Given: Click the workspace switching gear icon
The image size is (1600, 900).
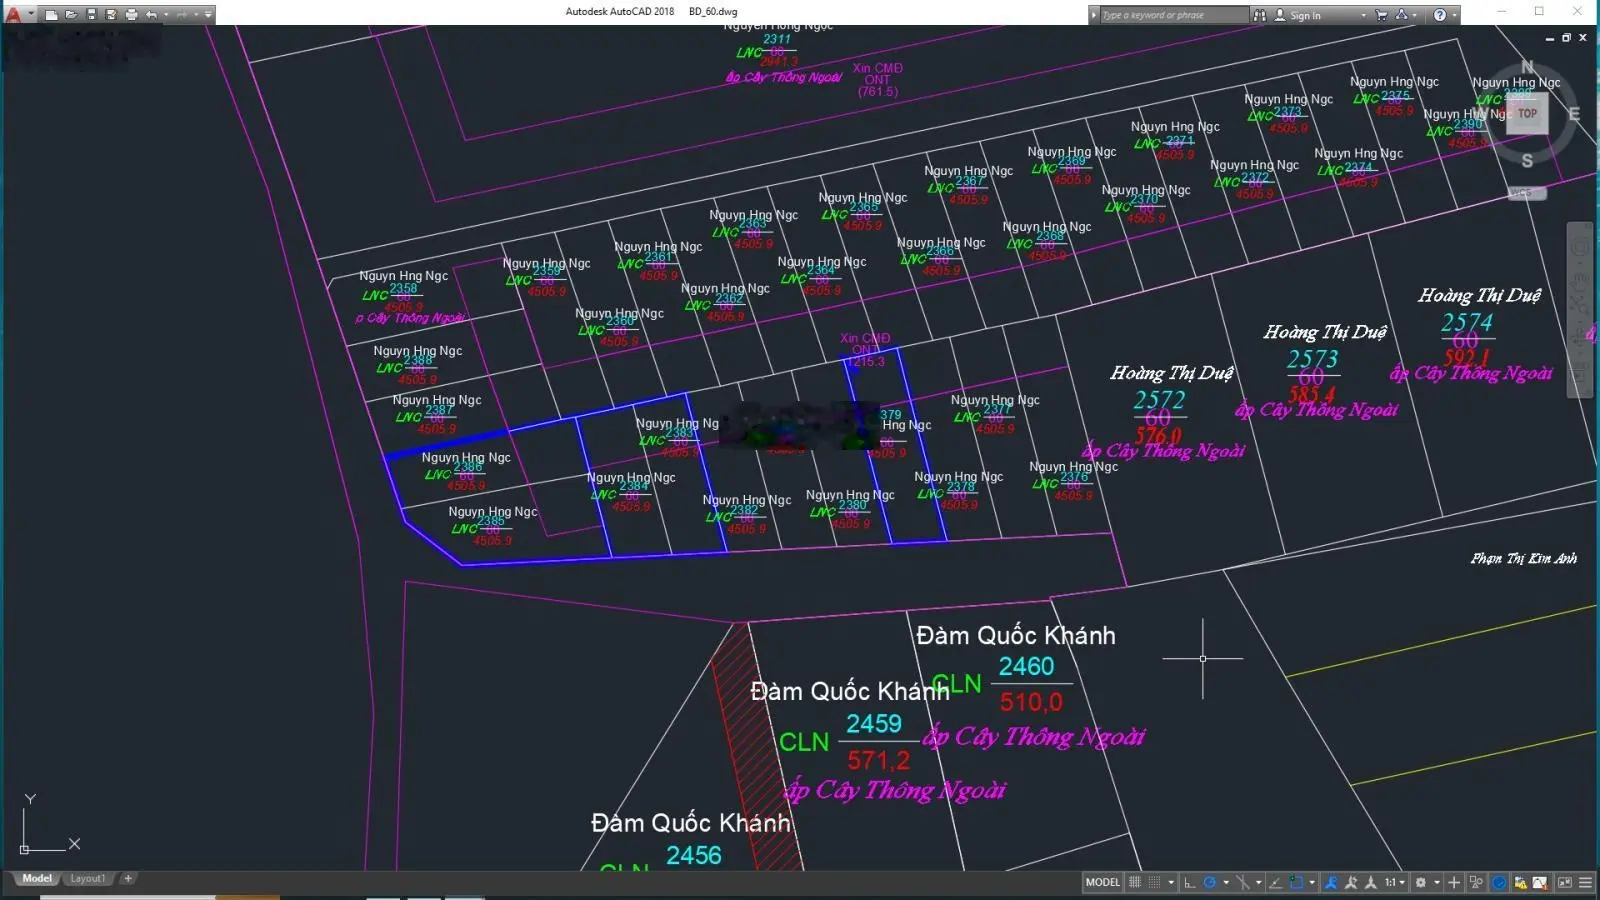Looking at the screenshot, I should coord(1420,882).
